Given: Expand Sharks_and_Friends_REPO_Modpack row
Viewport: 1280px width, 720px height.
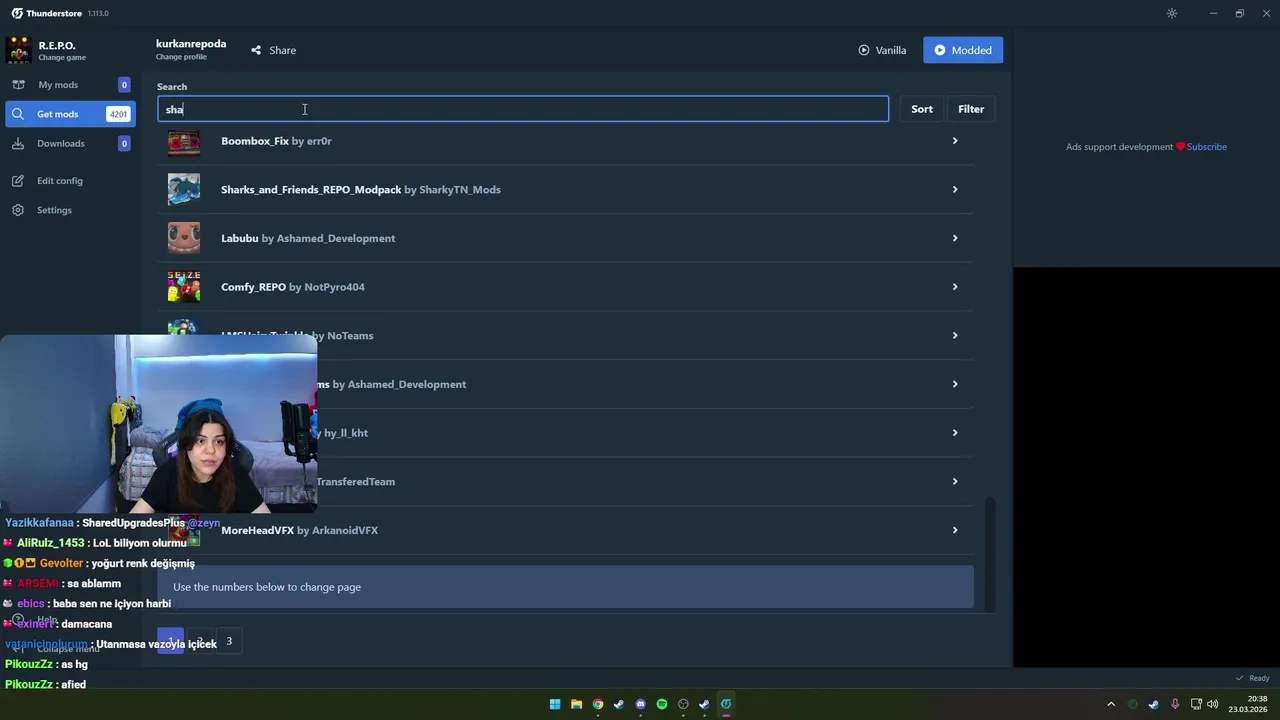Looking at the screenshot, I should pyautogui.click(x=955, y=189).
